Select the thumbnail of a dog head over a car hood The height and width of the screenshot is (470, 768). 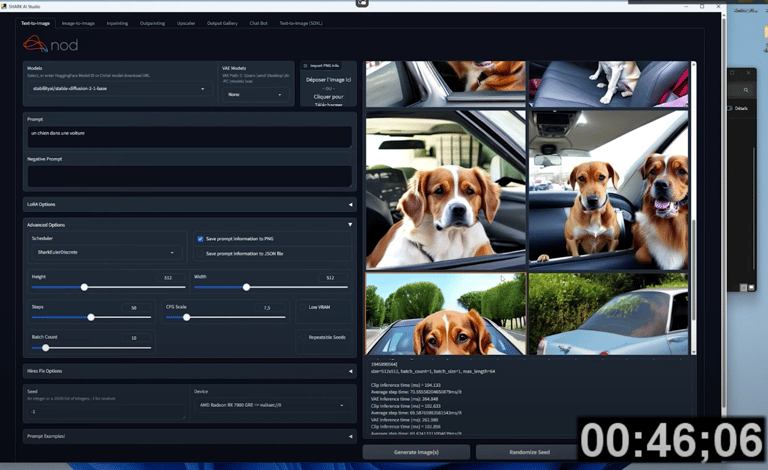point(446,314)
